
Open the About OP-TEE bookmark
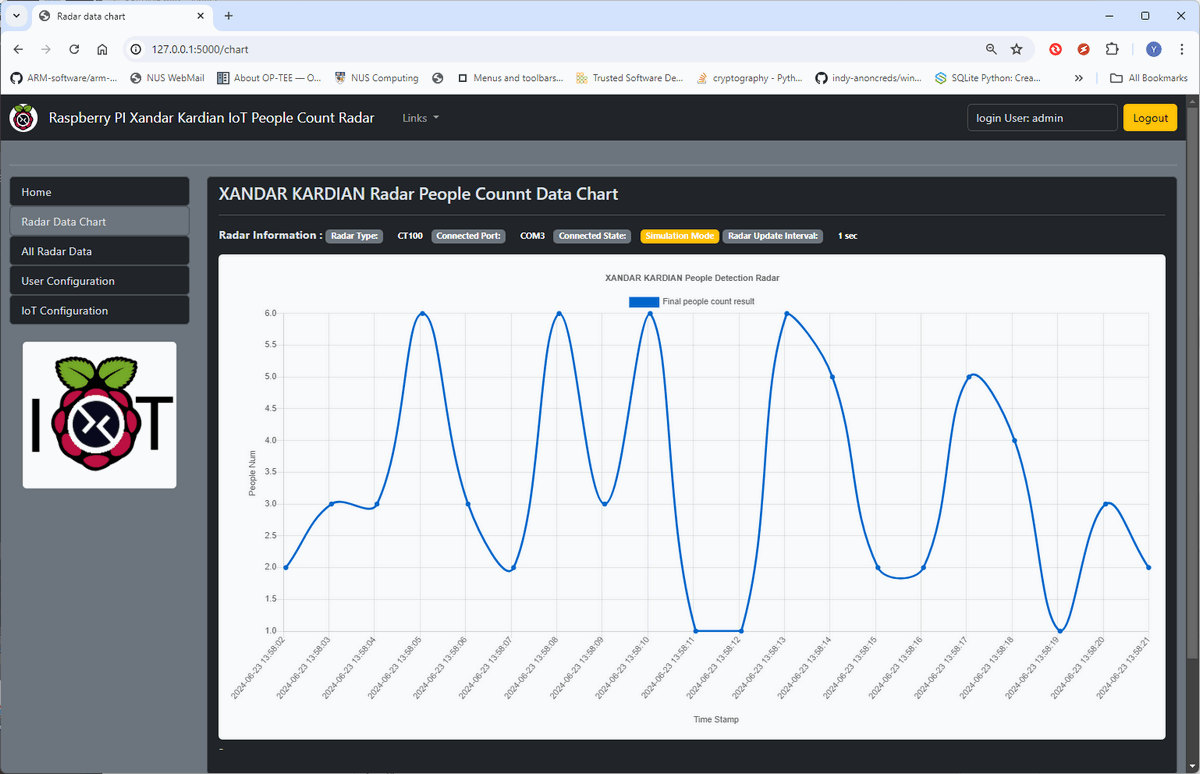(x=269, y=78)
